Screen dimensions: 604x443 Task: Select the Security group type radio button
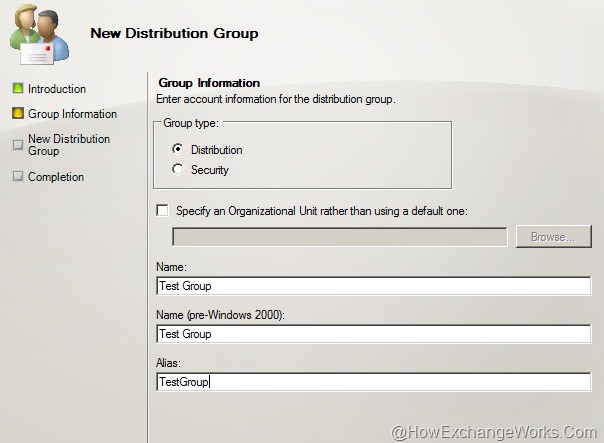coord(178,169)
